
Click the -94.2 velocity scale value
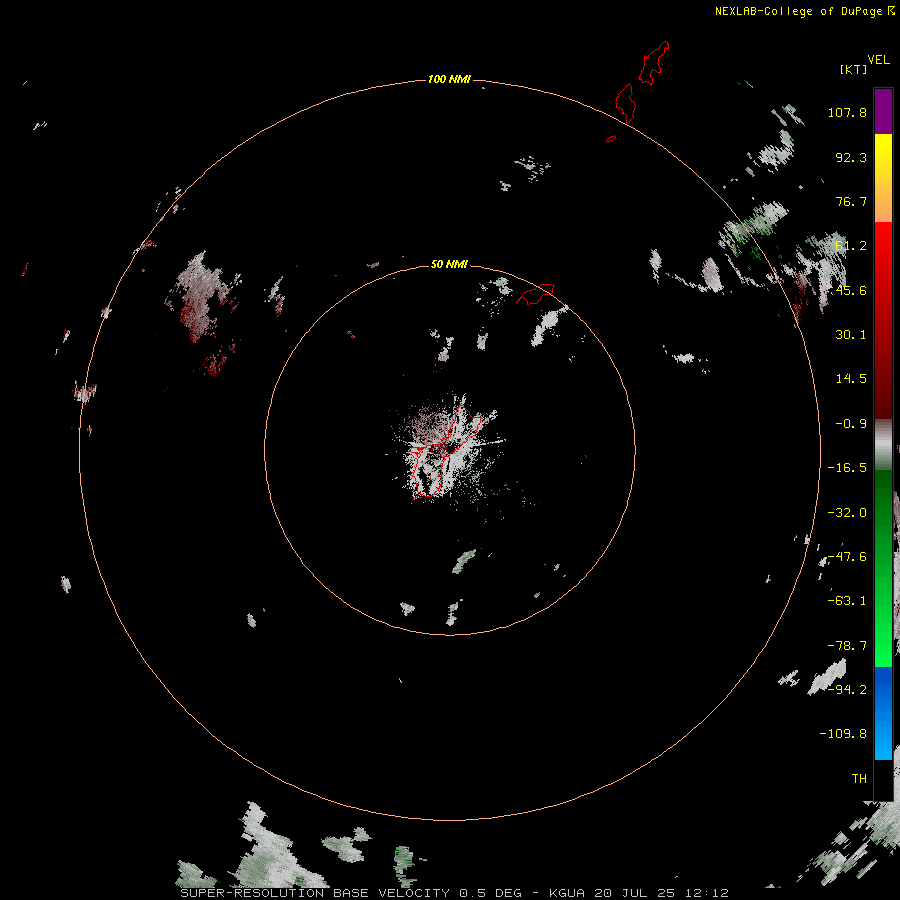(x=847, y=690)
